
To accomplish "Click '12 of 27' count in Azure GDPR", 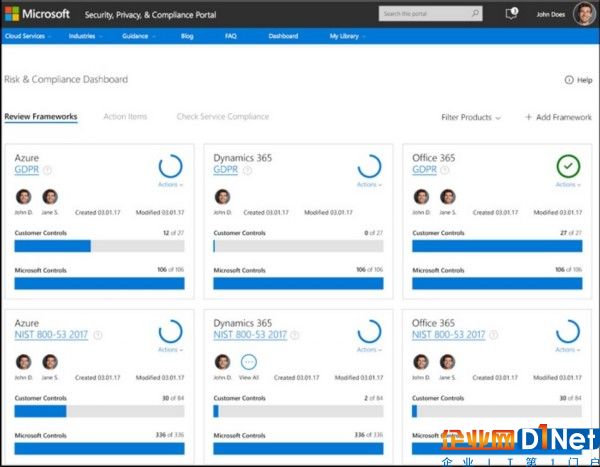I will point(173,233).
